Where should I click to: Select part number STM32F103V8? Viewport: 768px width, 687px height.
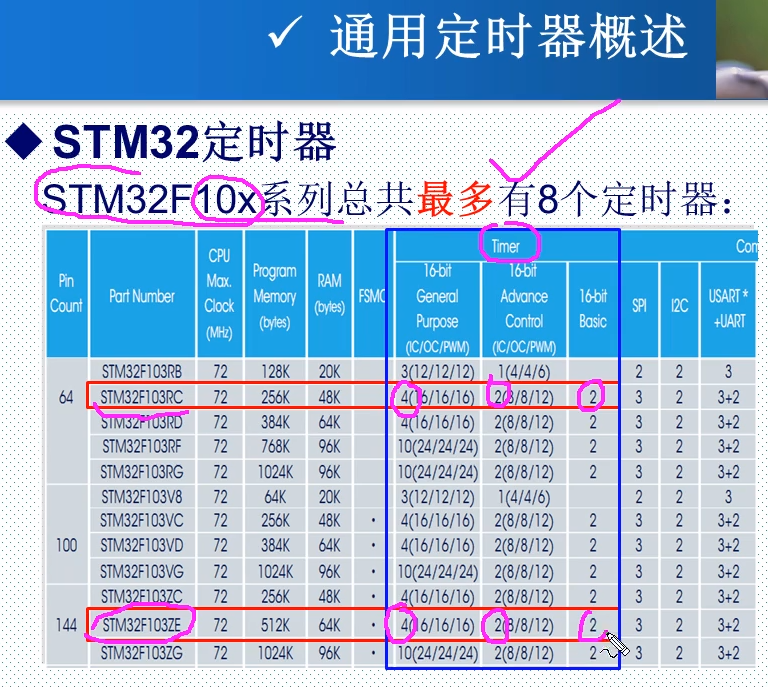tap(142, 497)
